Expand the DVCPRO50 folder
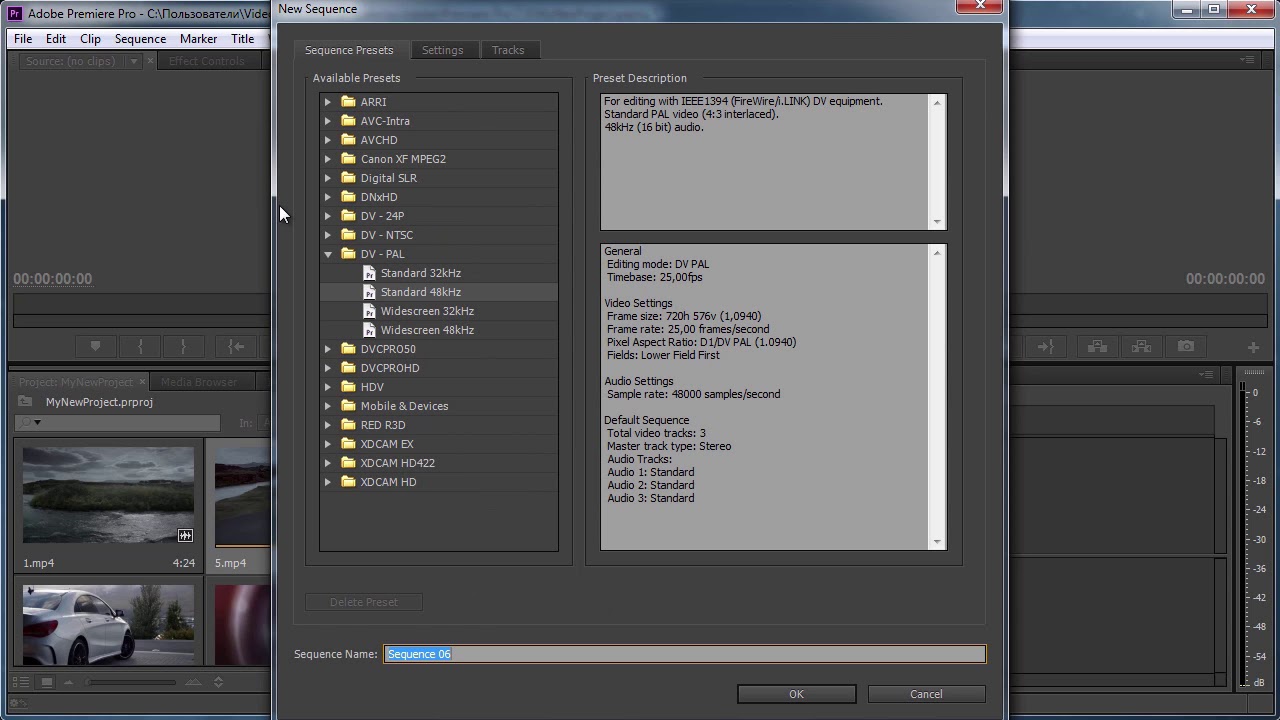The width and height of the screenshot is (1280, 720). pos(328,349)
